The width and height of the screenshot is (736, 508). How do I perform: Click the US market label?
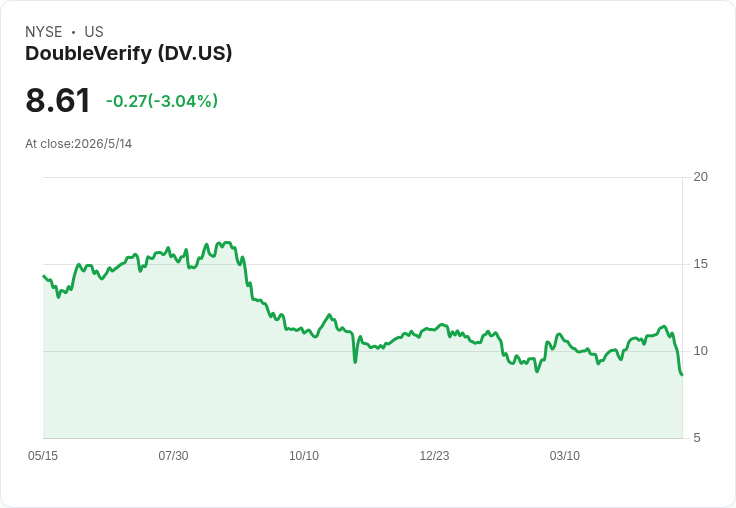click(x=94, y=32)
